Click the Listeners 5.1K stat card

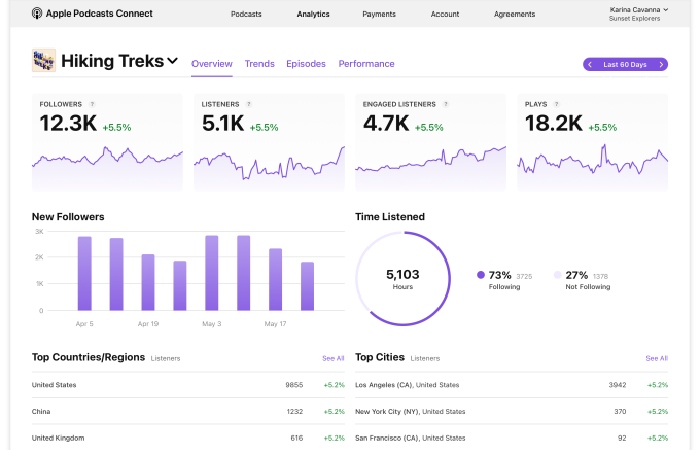point(269,142)
